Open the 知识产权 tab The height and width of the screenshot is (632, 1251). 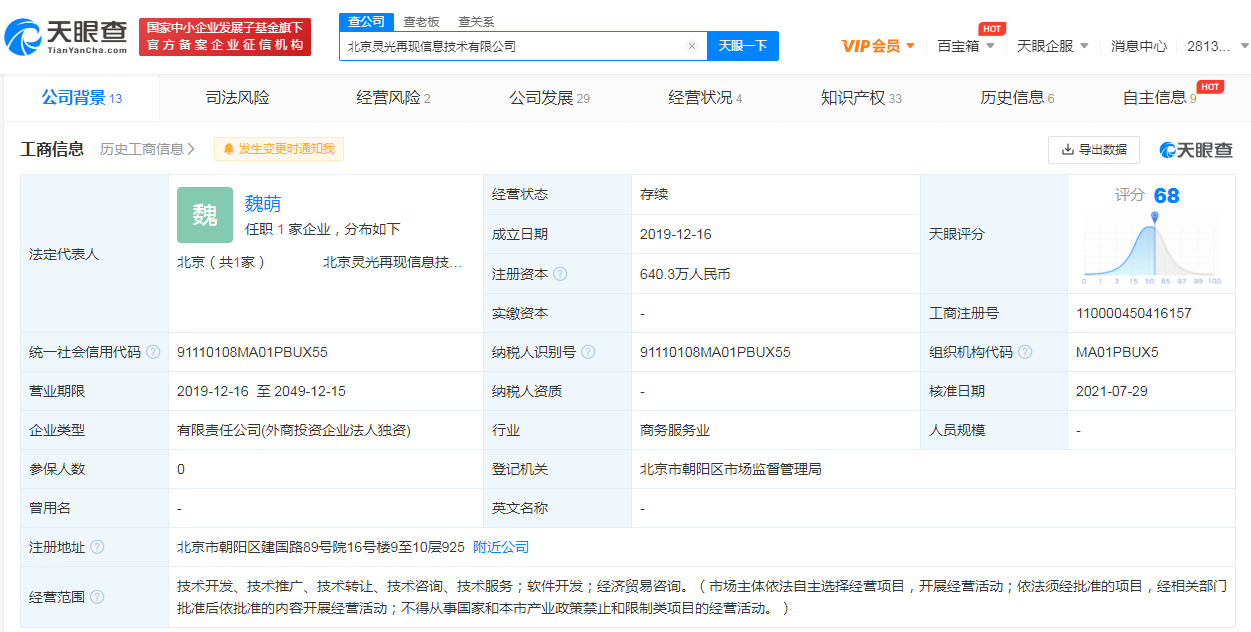click(x=861, y=98)
